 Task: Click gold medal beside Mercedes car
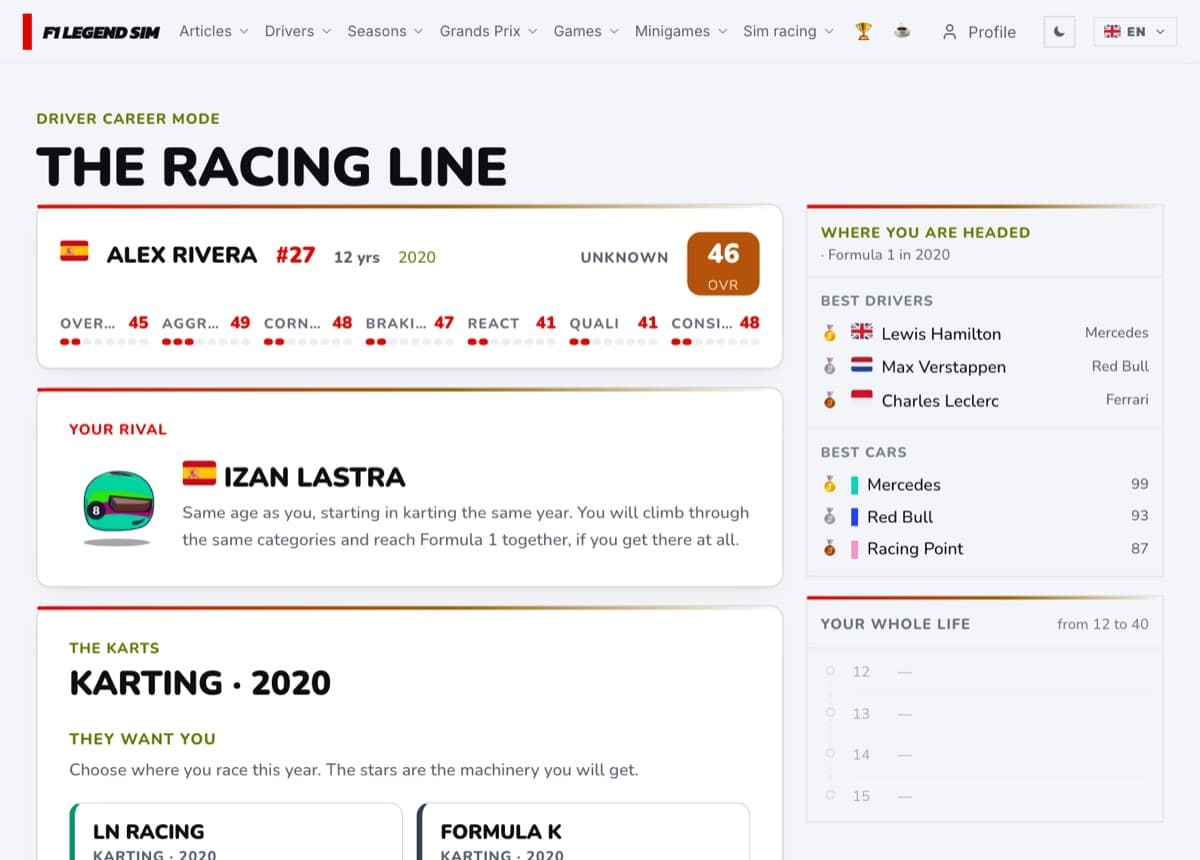829,484
